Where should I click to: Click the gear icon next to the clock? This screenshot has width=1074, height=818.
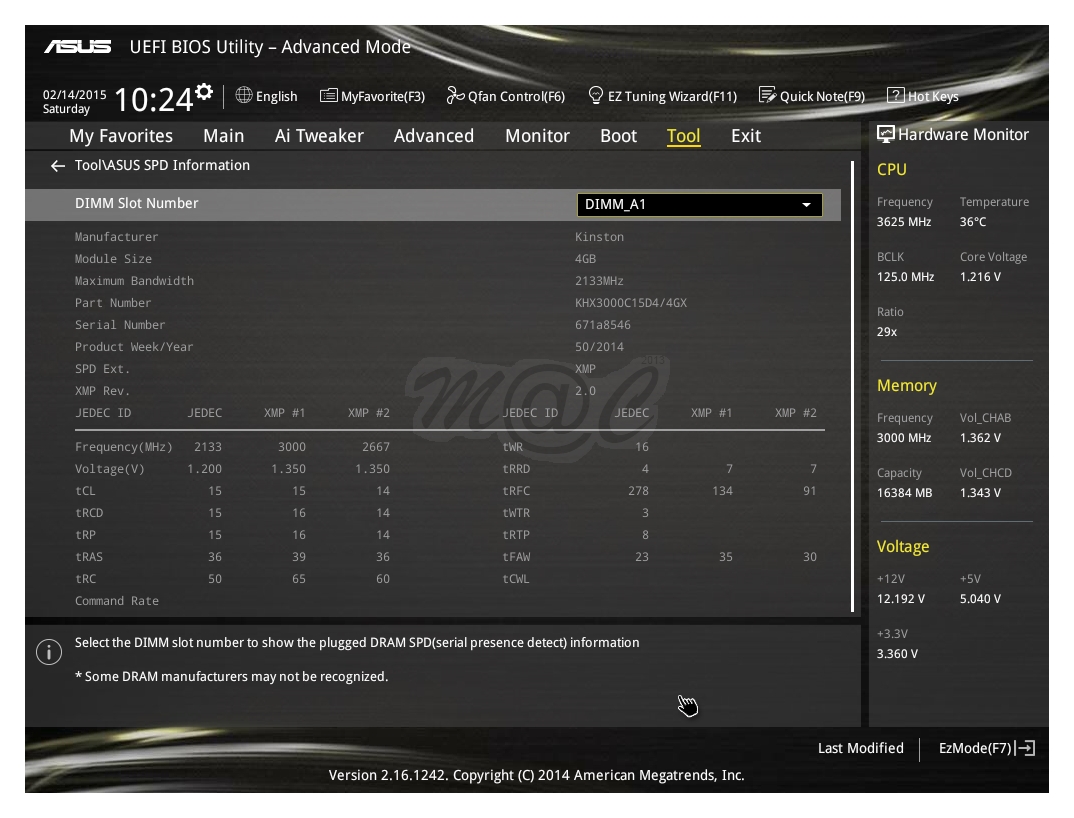[x=203, y=92]
